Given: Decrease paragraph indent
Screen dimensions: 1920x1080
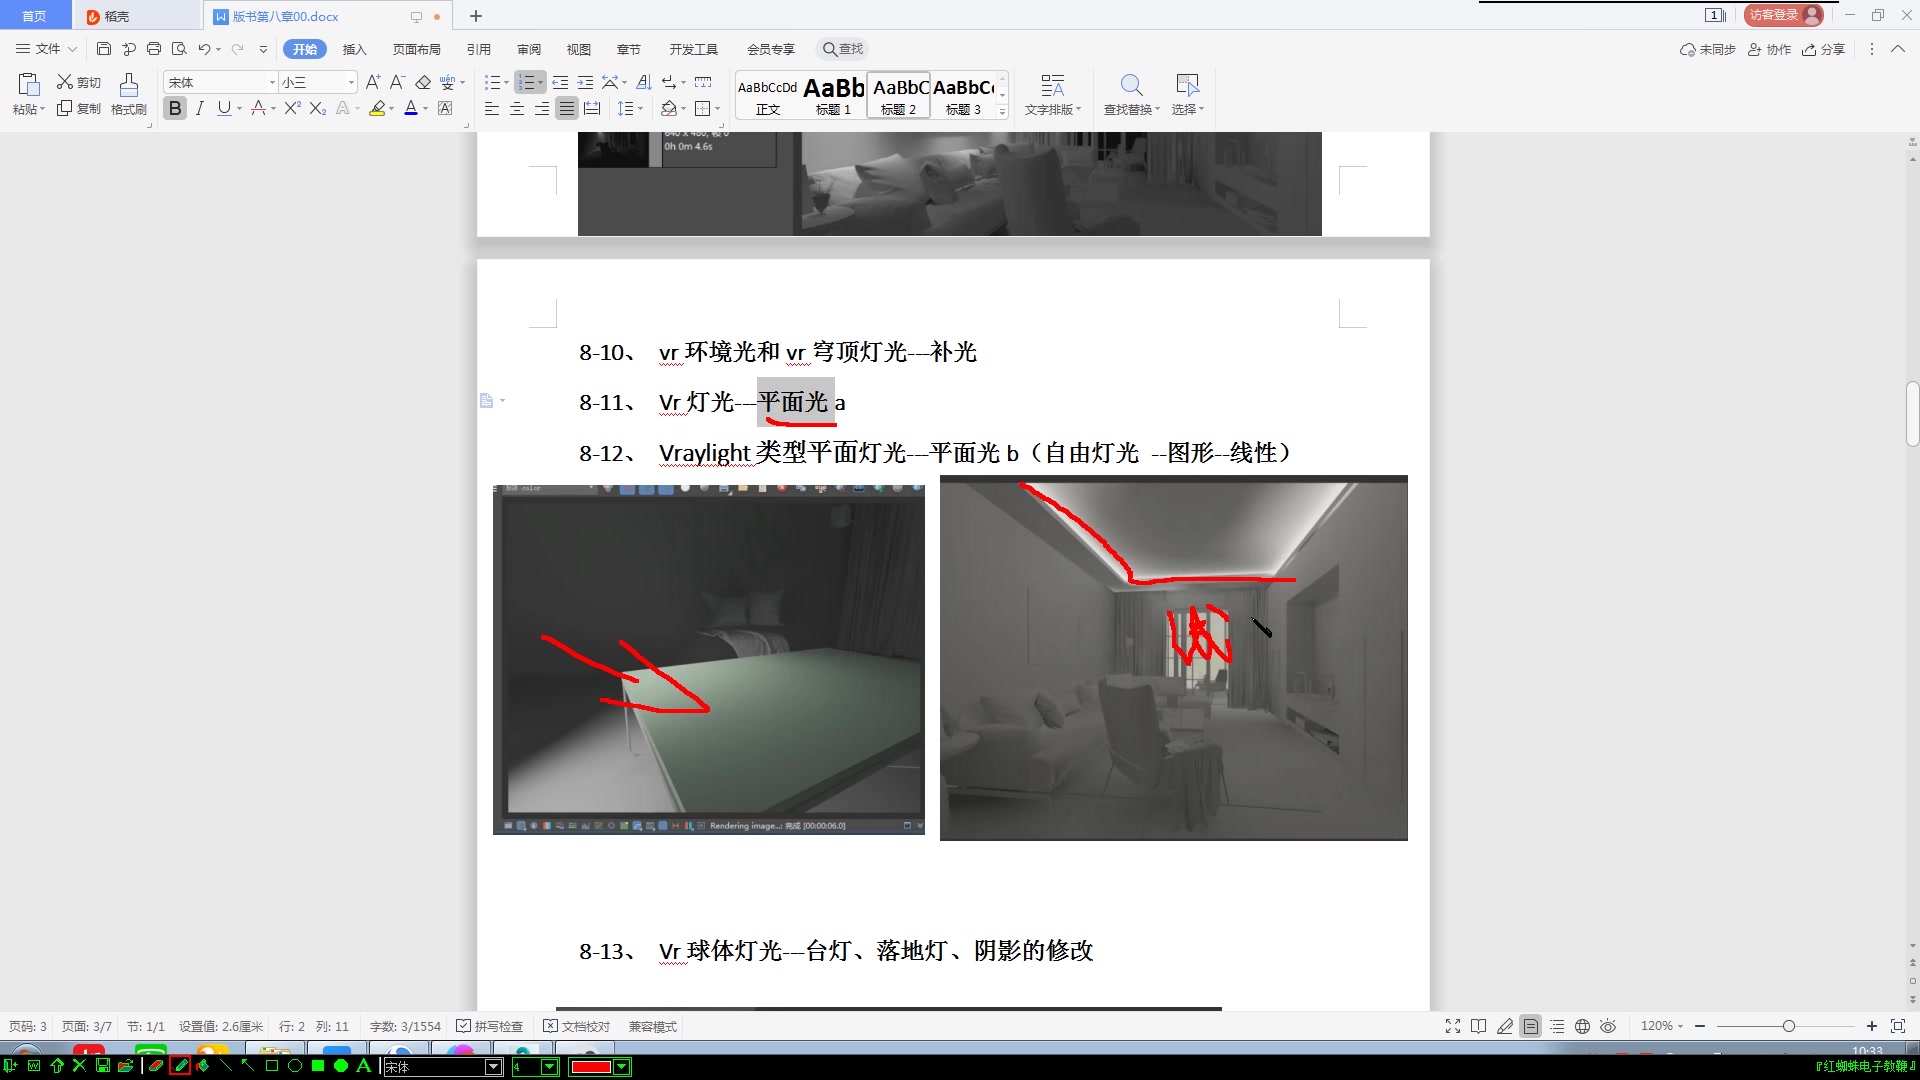Looking at the screenshot, I should coord(560,82).
